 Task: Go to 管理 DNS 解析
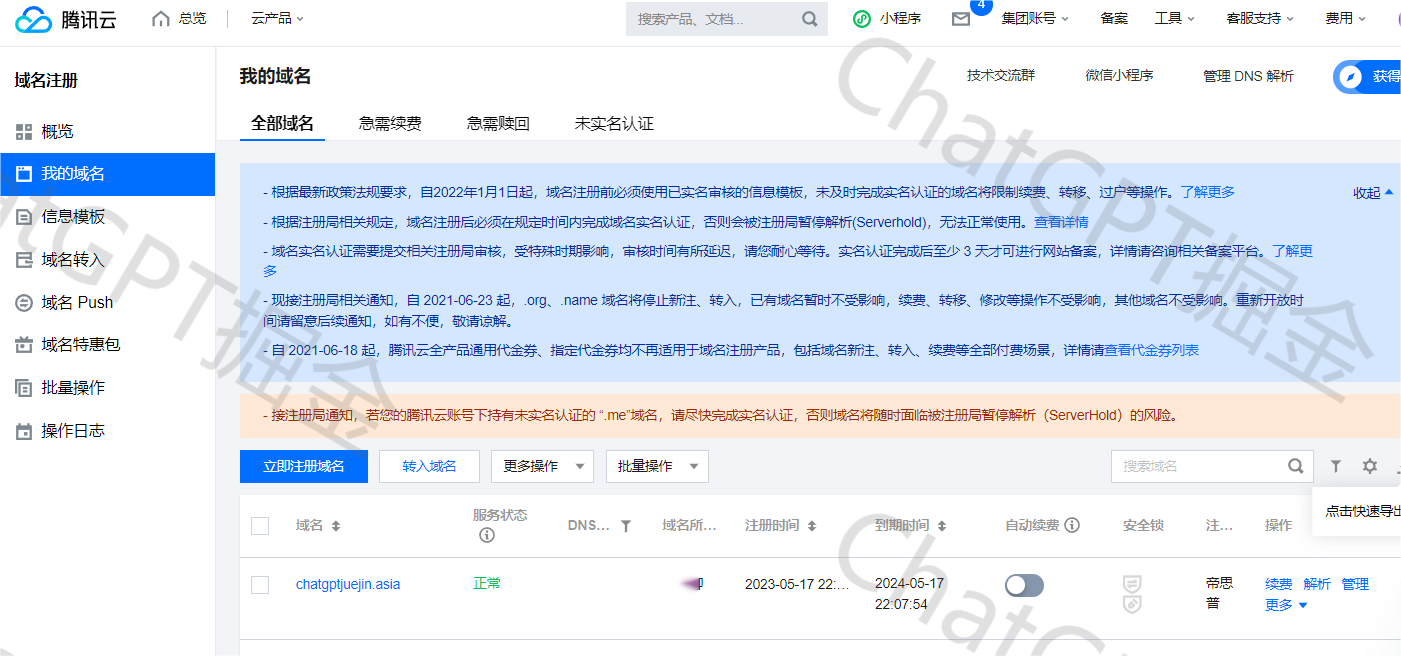pos(1248,76)
